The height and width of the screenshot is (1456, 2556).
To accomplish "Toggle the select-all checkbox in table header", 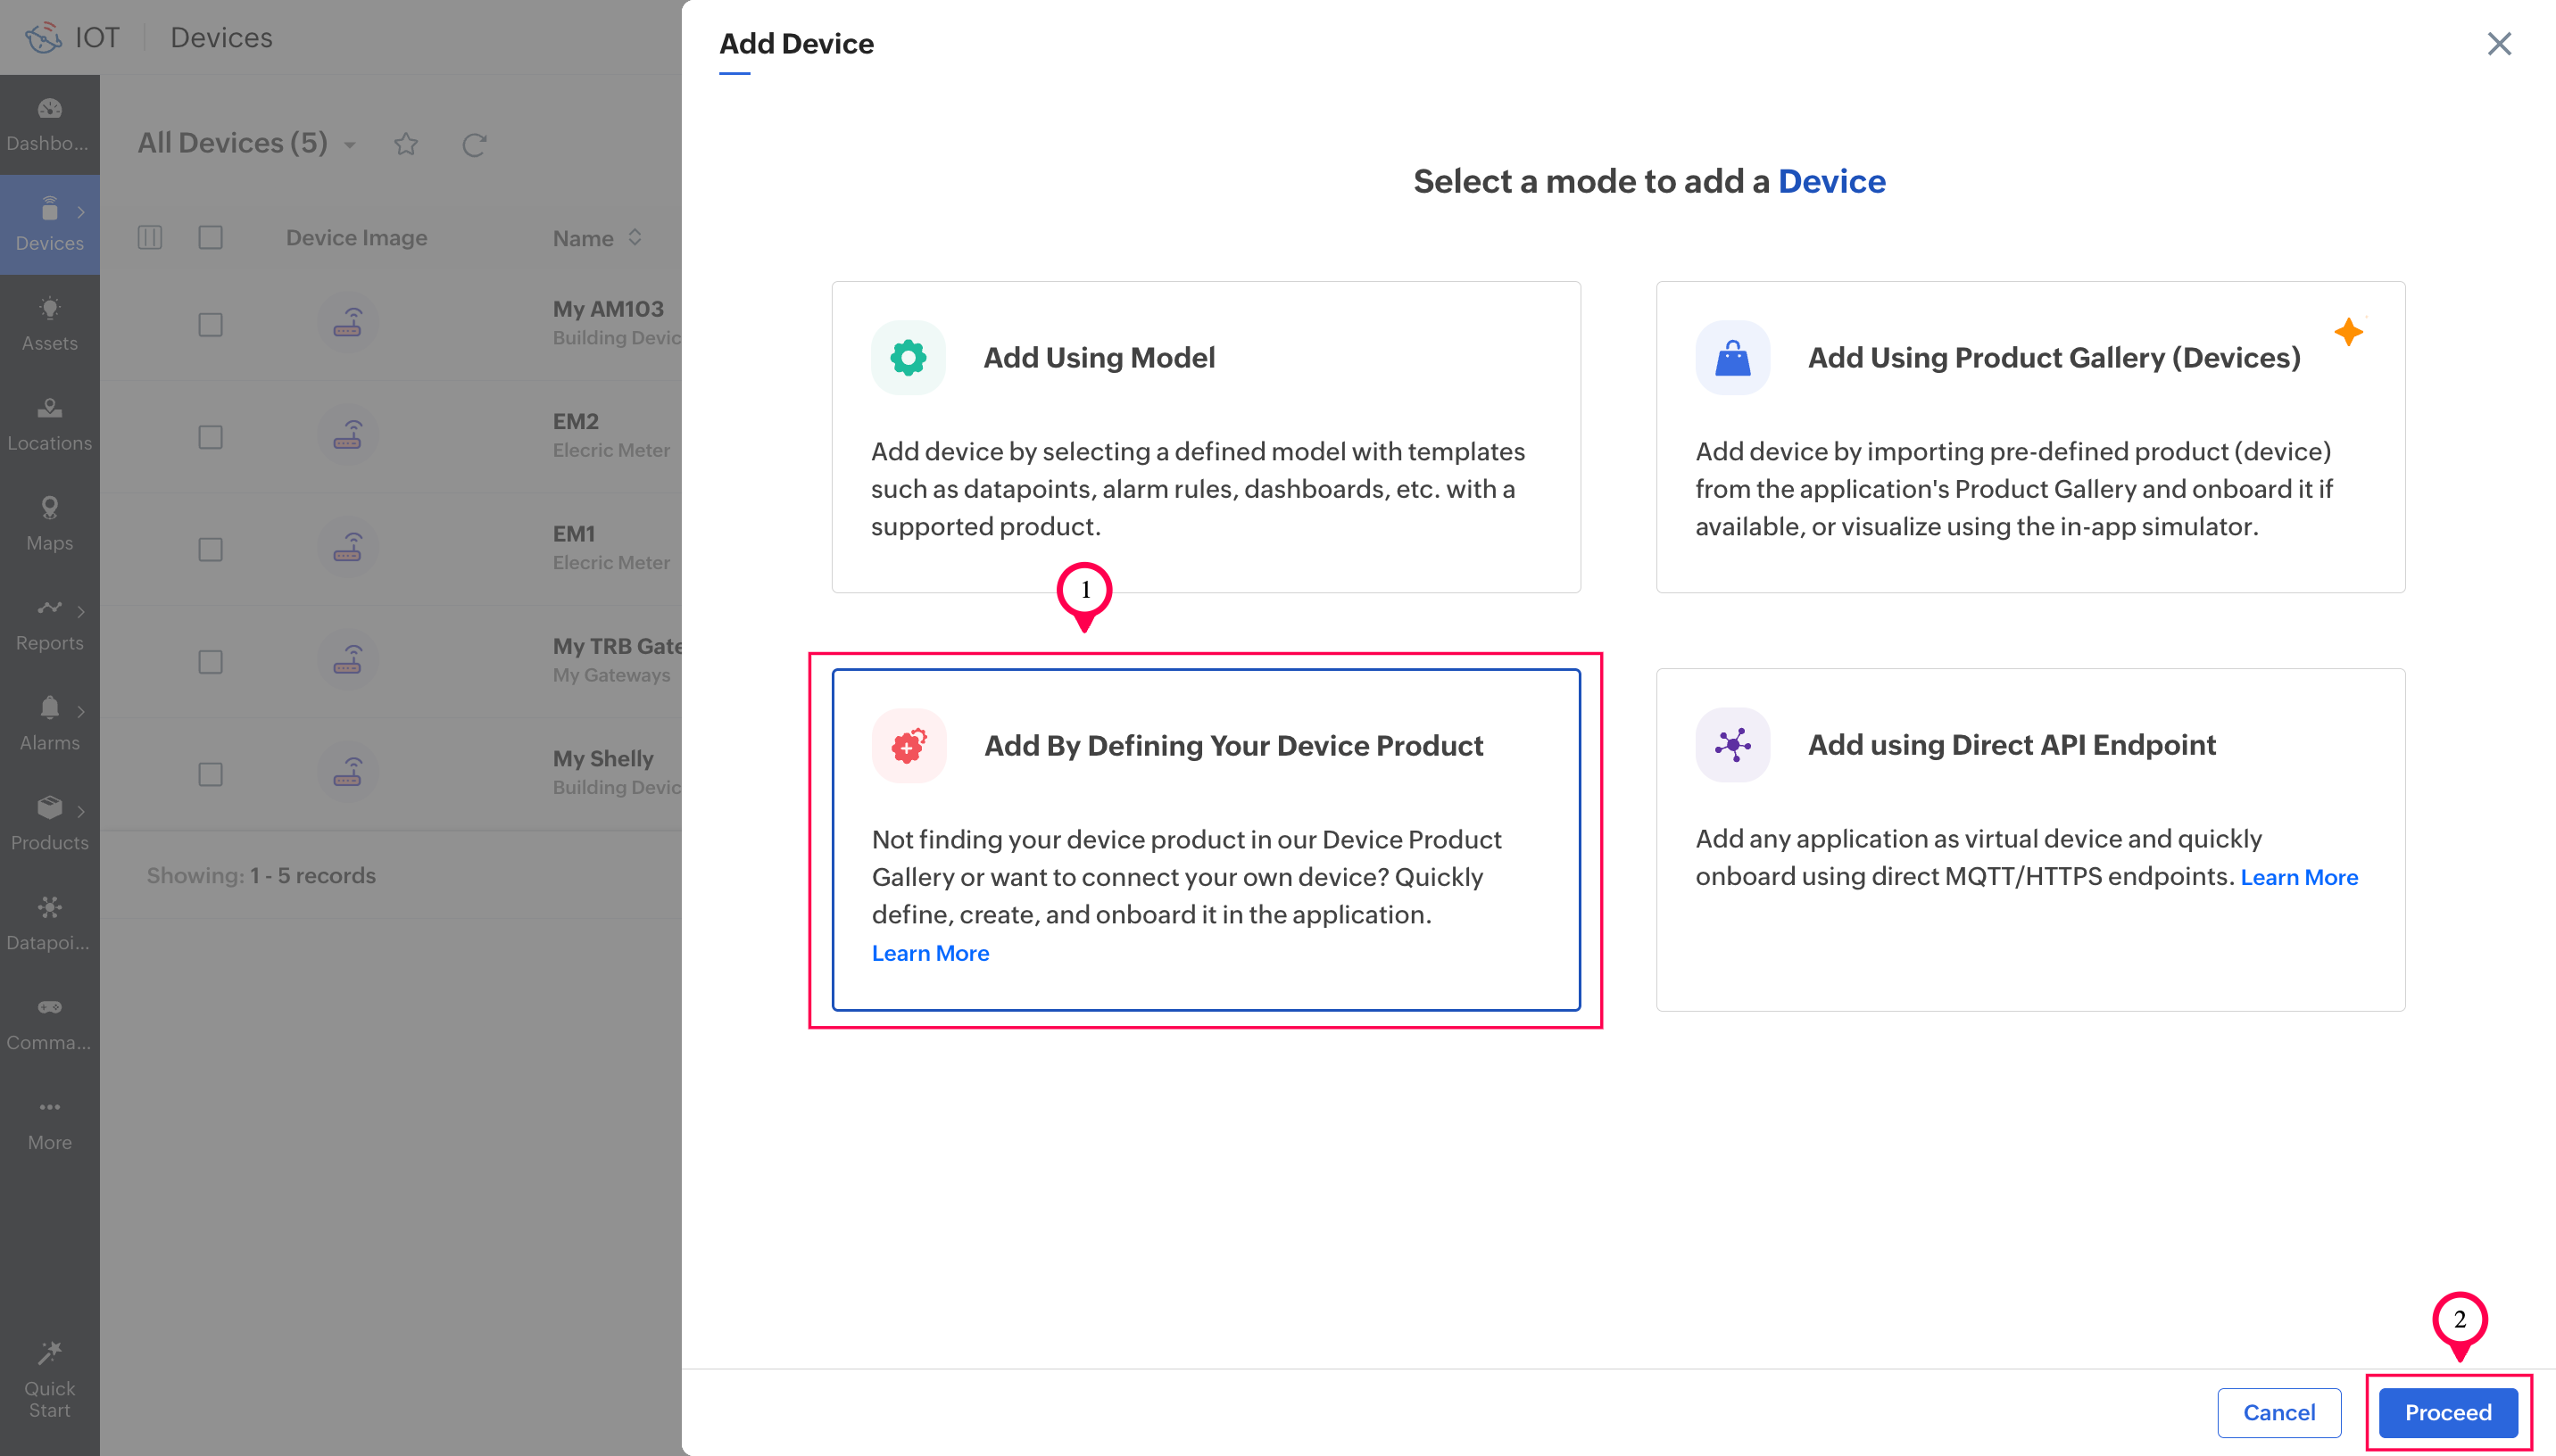I will click(210, 238).
